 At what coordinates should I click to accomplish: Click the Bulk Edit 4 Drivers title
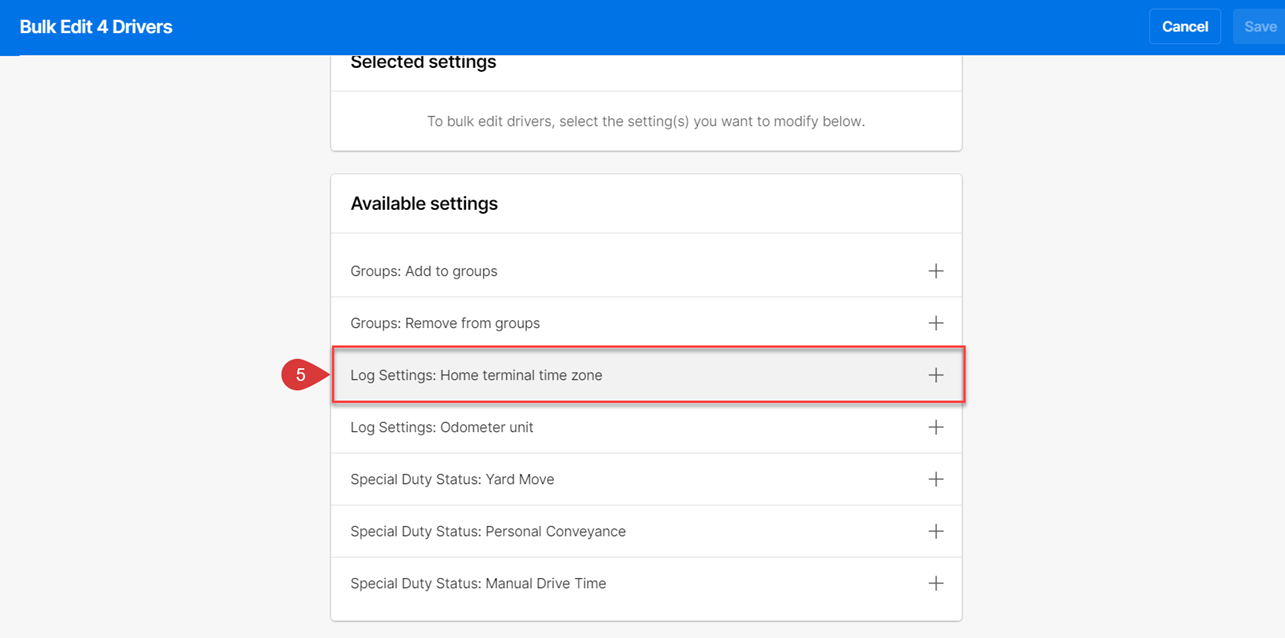[96, 27]
